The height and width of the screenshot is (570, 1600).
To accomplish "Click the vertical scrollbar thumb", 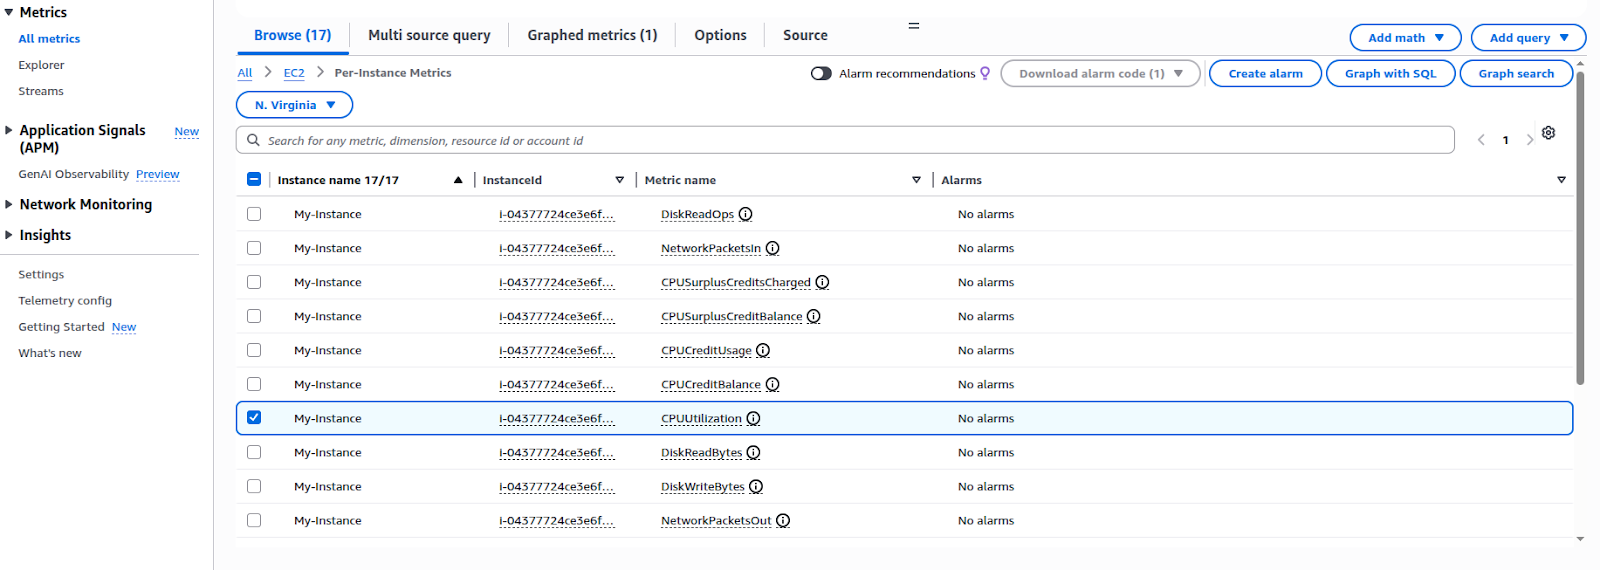I will coord(1580,228).
